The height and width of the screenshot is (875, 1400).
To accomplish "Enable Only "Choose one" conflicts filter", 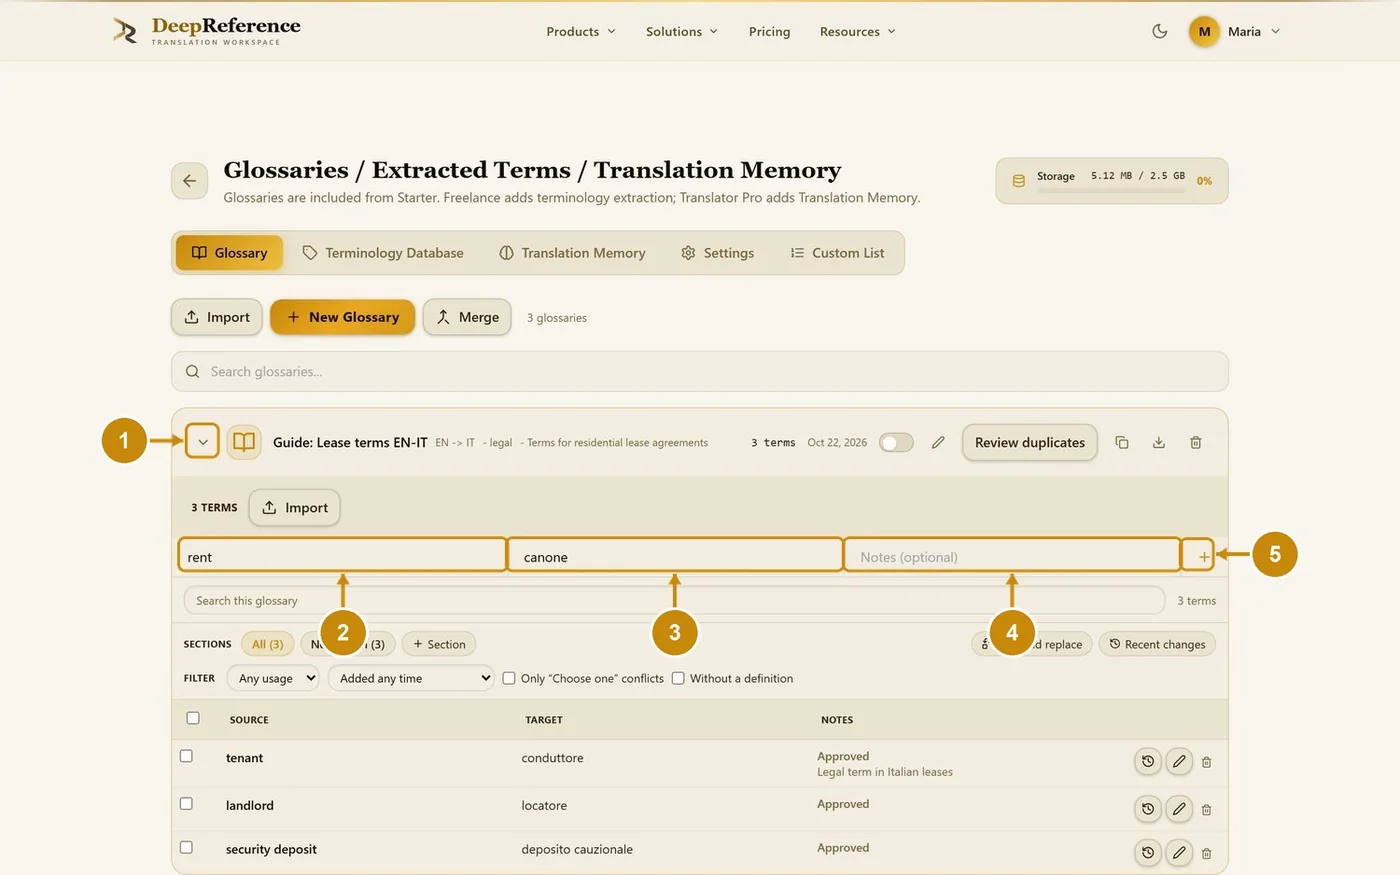I will pos(509,678).
